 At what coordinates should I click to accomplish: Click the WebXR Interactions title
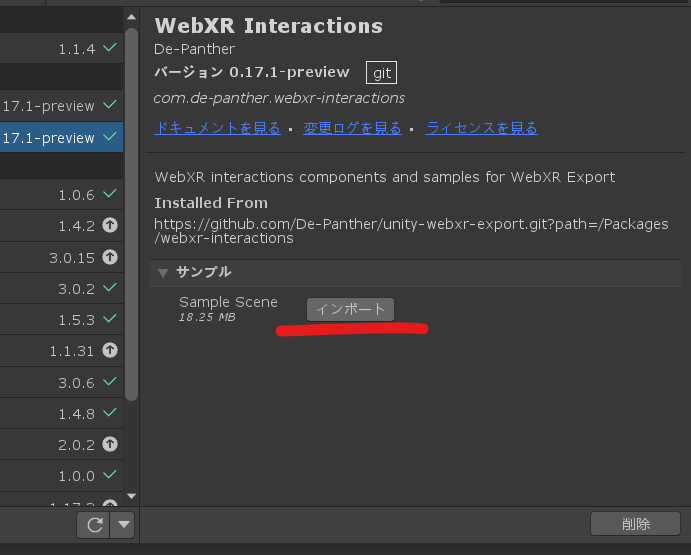269,26
